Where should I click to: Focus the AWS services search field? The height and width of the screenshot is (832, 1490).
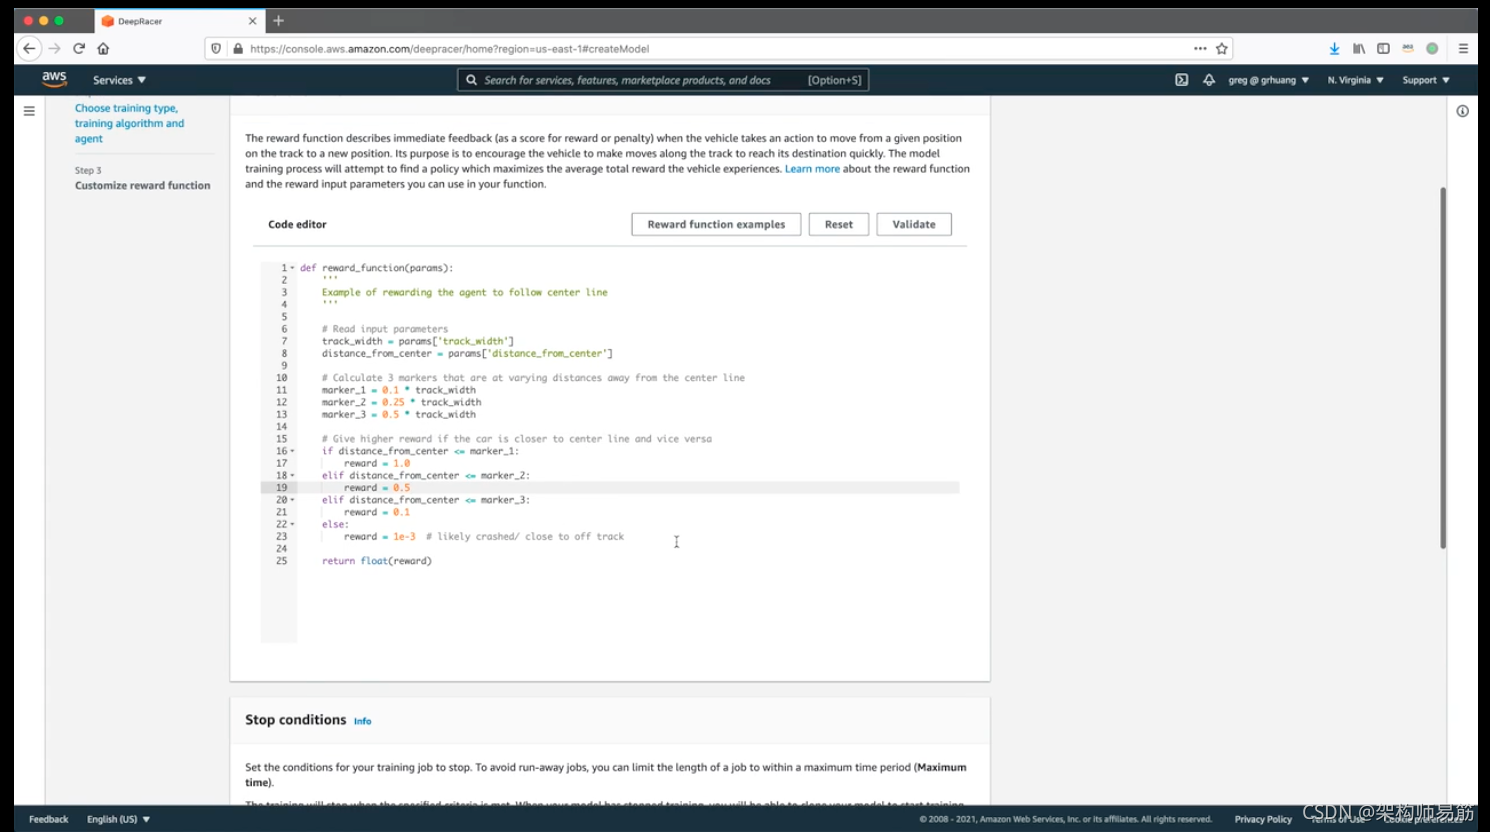663,80
